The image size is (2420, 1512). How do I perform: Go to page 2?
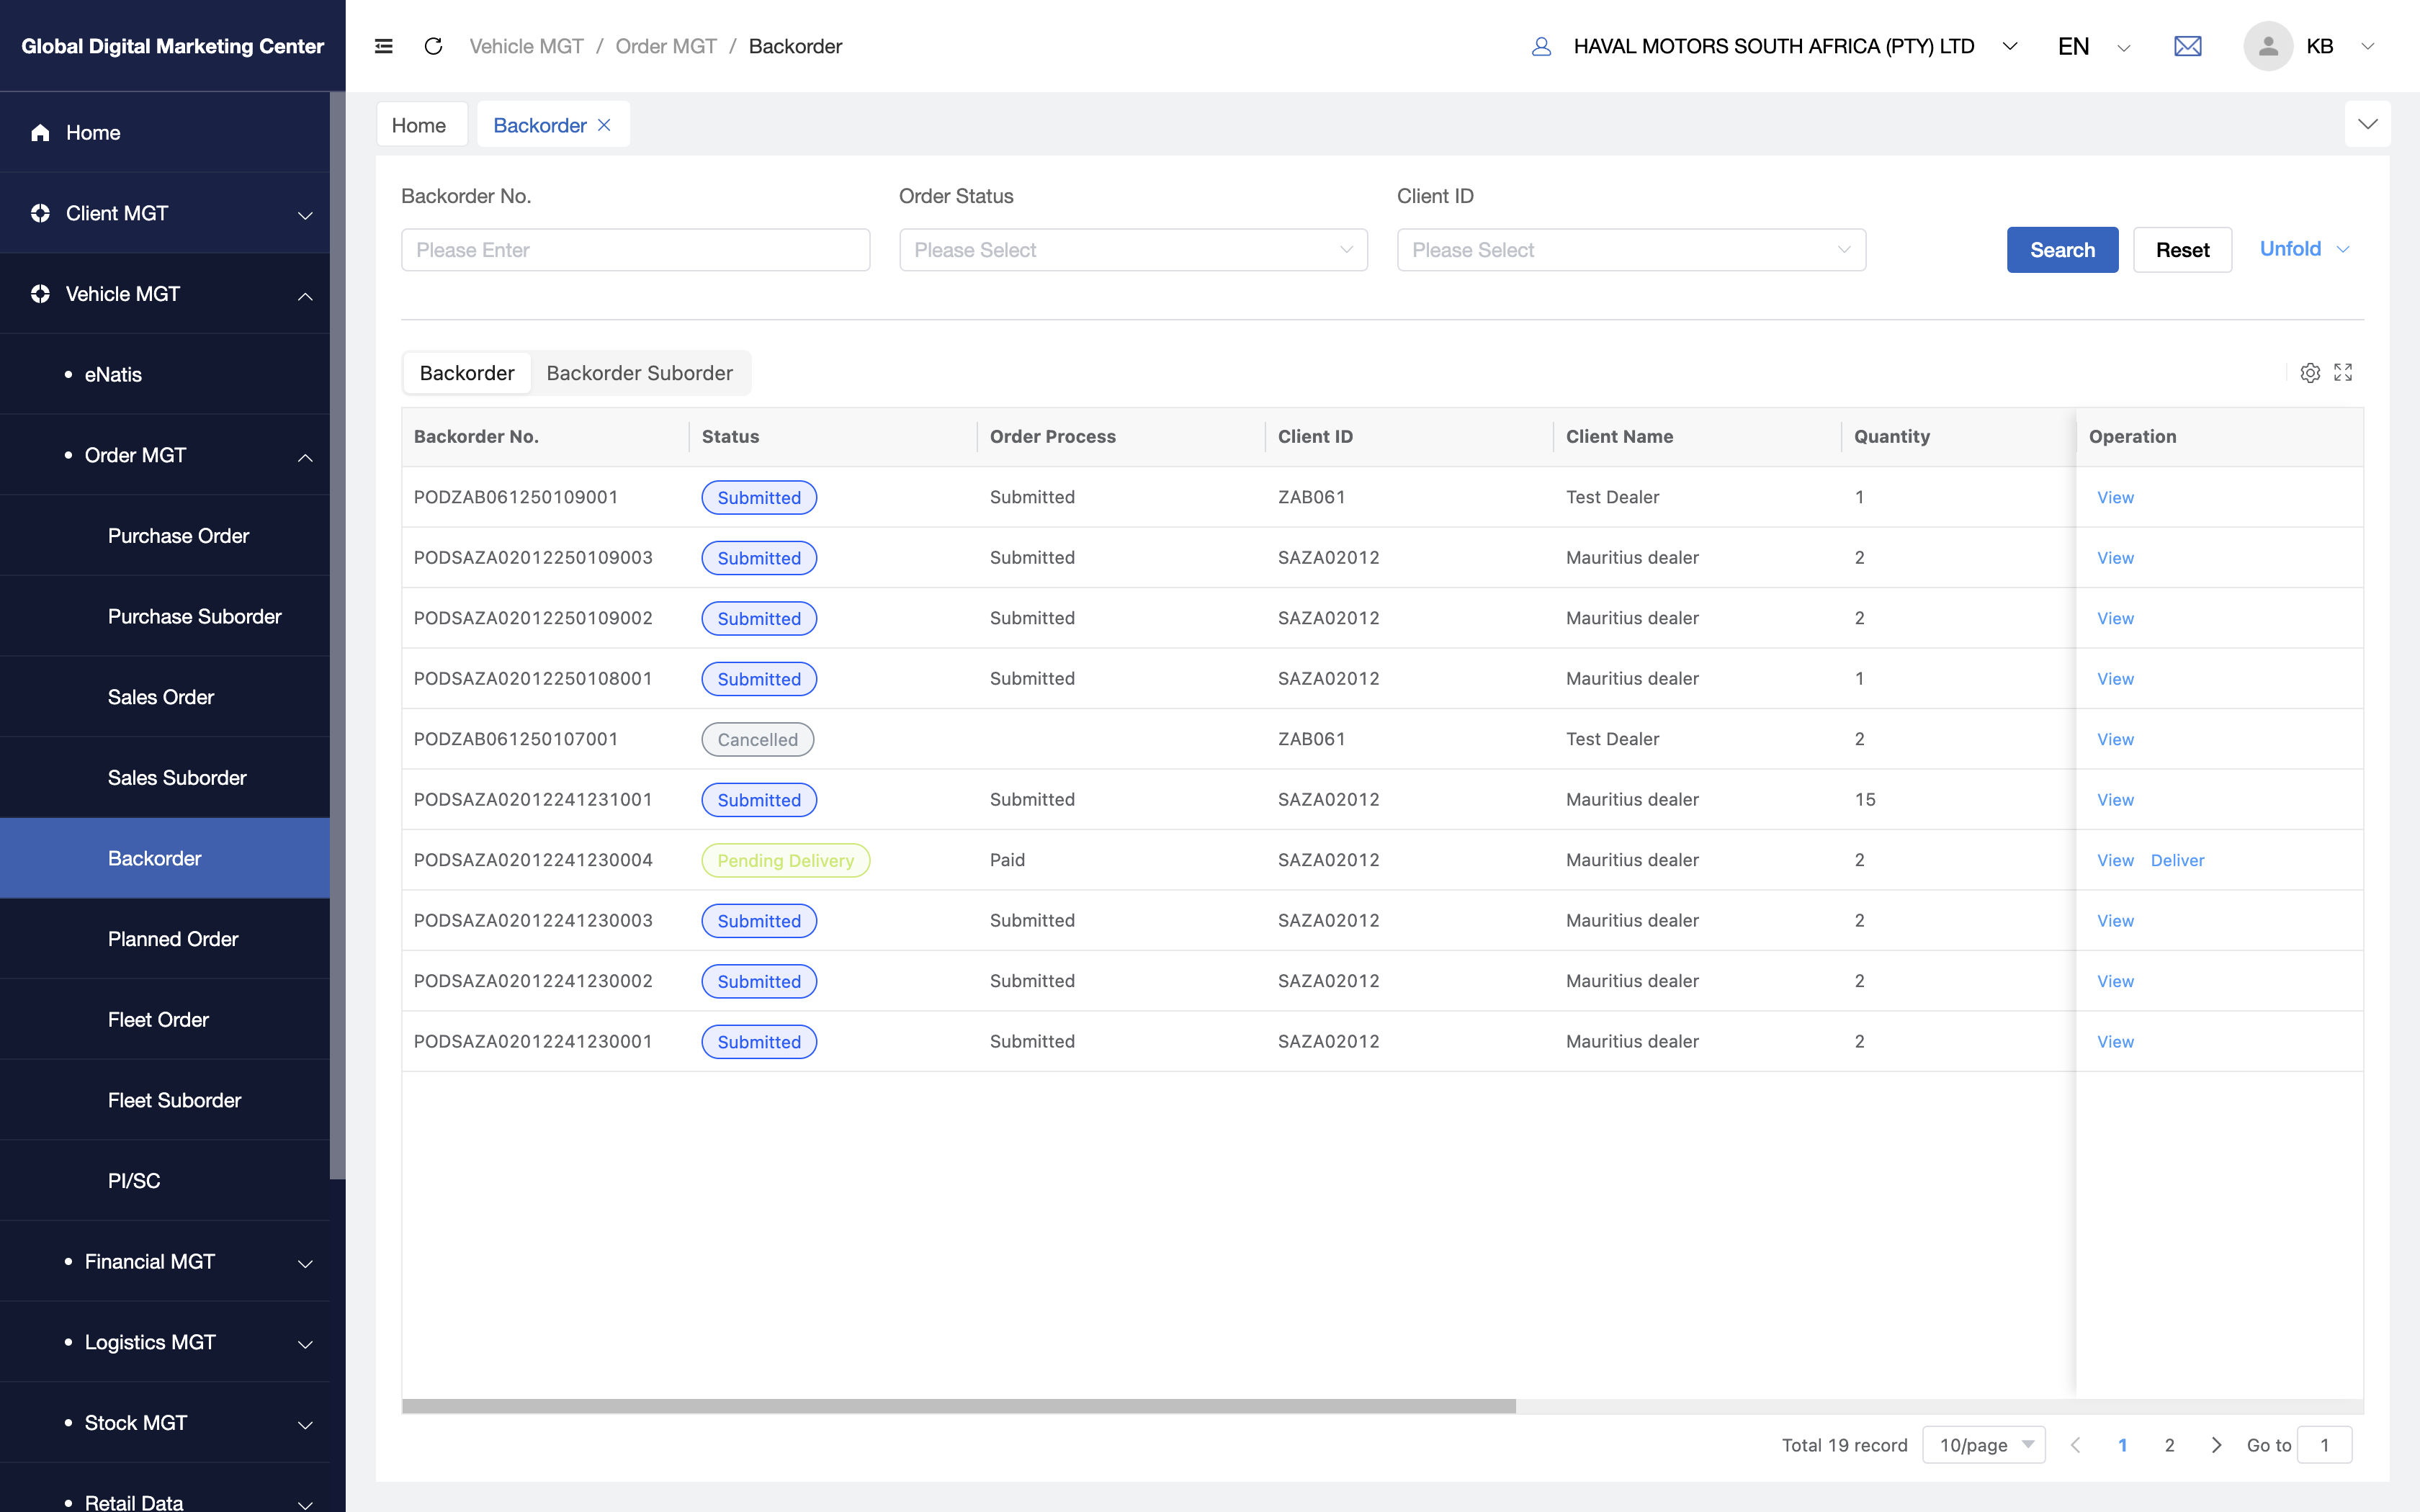point(2169,1445)
